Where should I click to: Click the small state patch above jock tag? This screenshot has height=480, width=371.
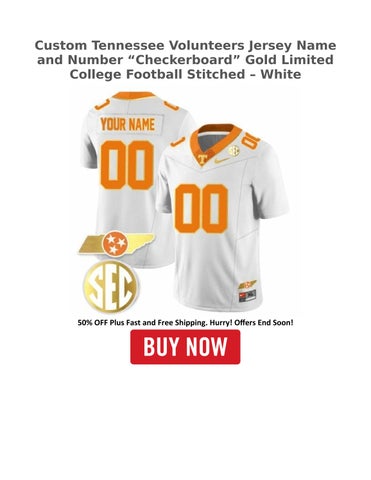click(247, 285)
